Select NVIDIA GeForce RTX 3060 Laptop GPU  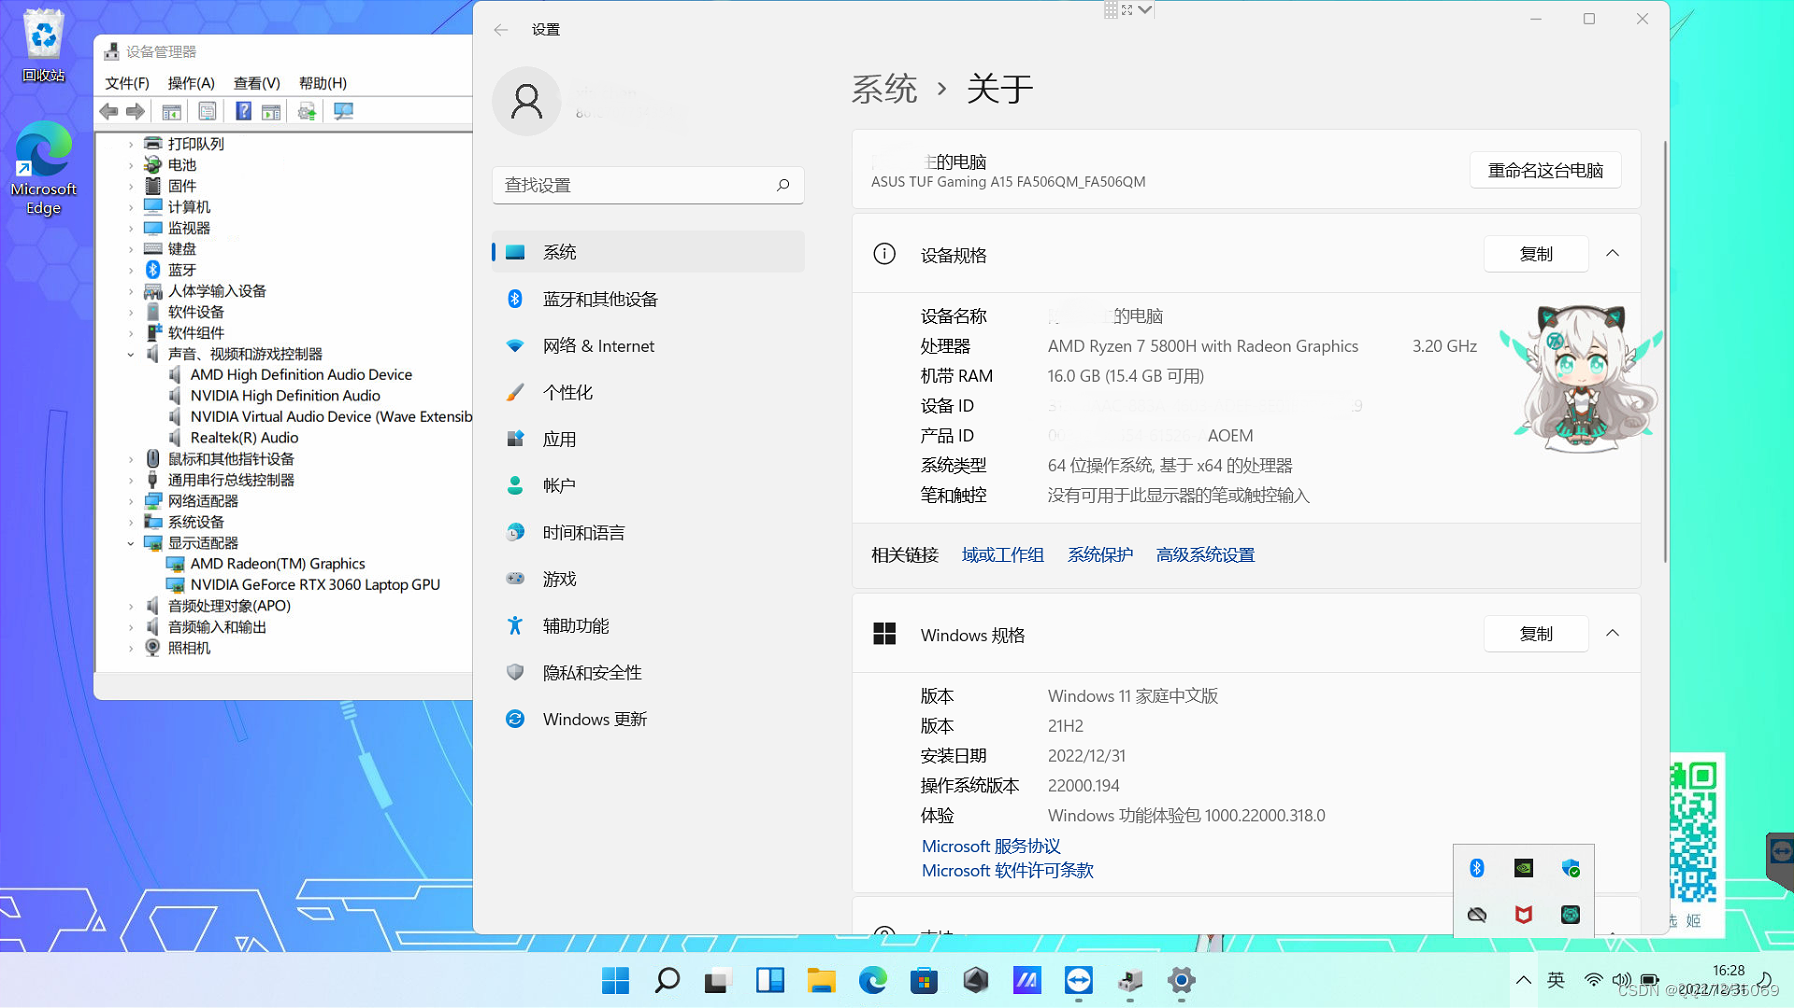(315, 585)
